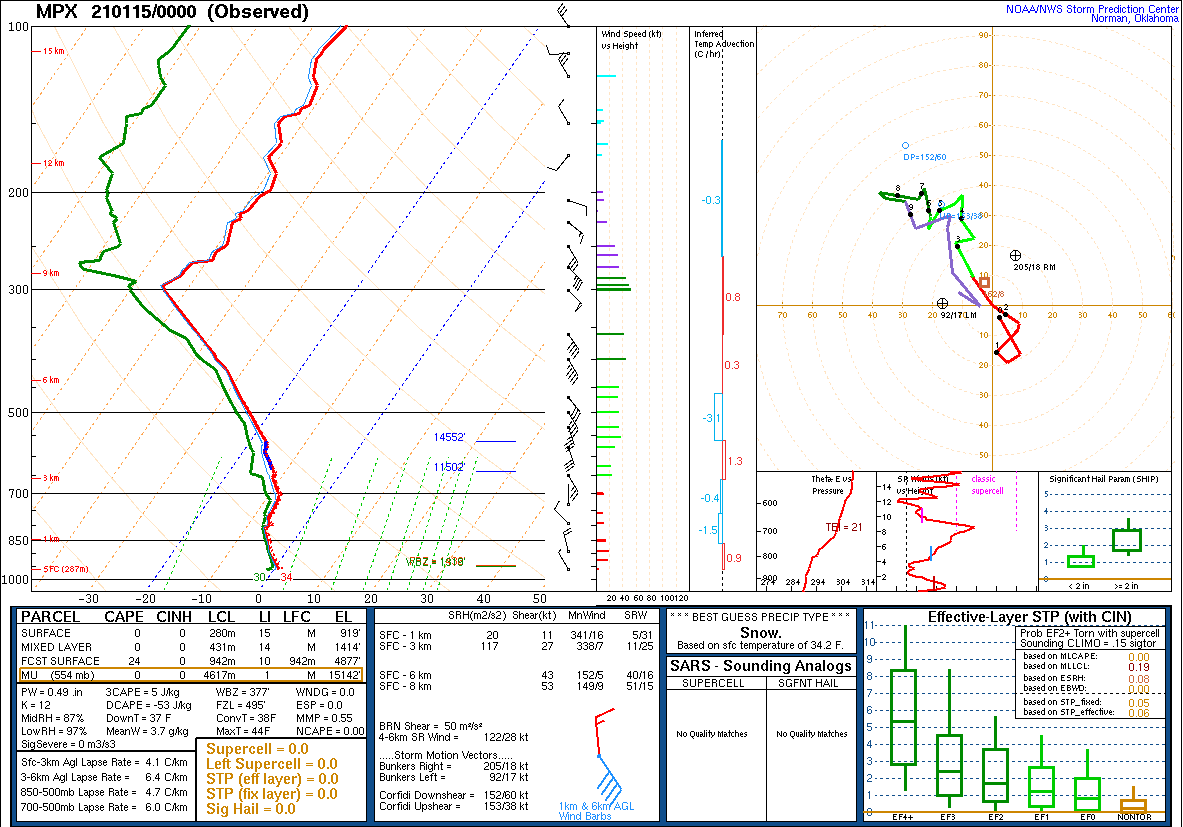This screenshot has width=1183, height=827.
Task: Click the 'Corfidi Downshear = 152/60 kt' line
Action: [x=453, y=795]
